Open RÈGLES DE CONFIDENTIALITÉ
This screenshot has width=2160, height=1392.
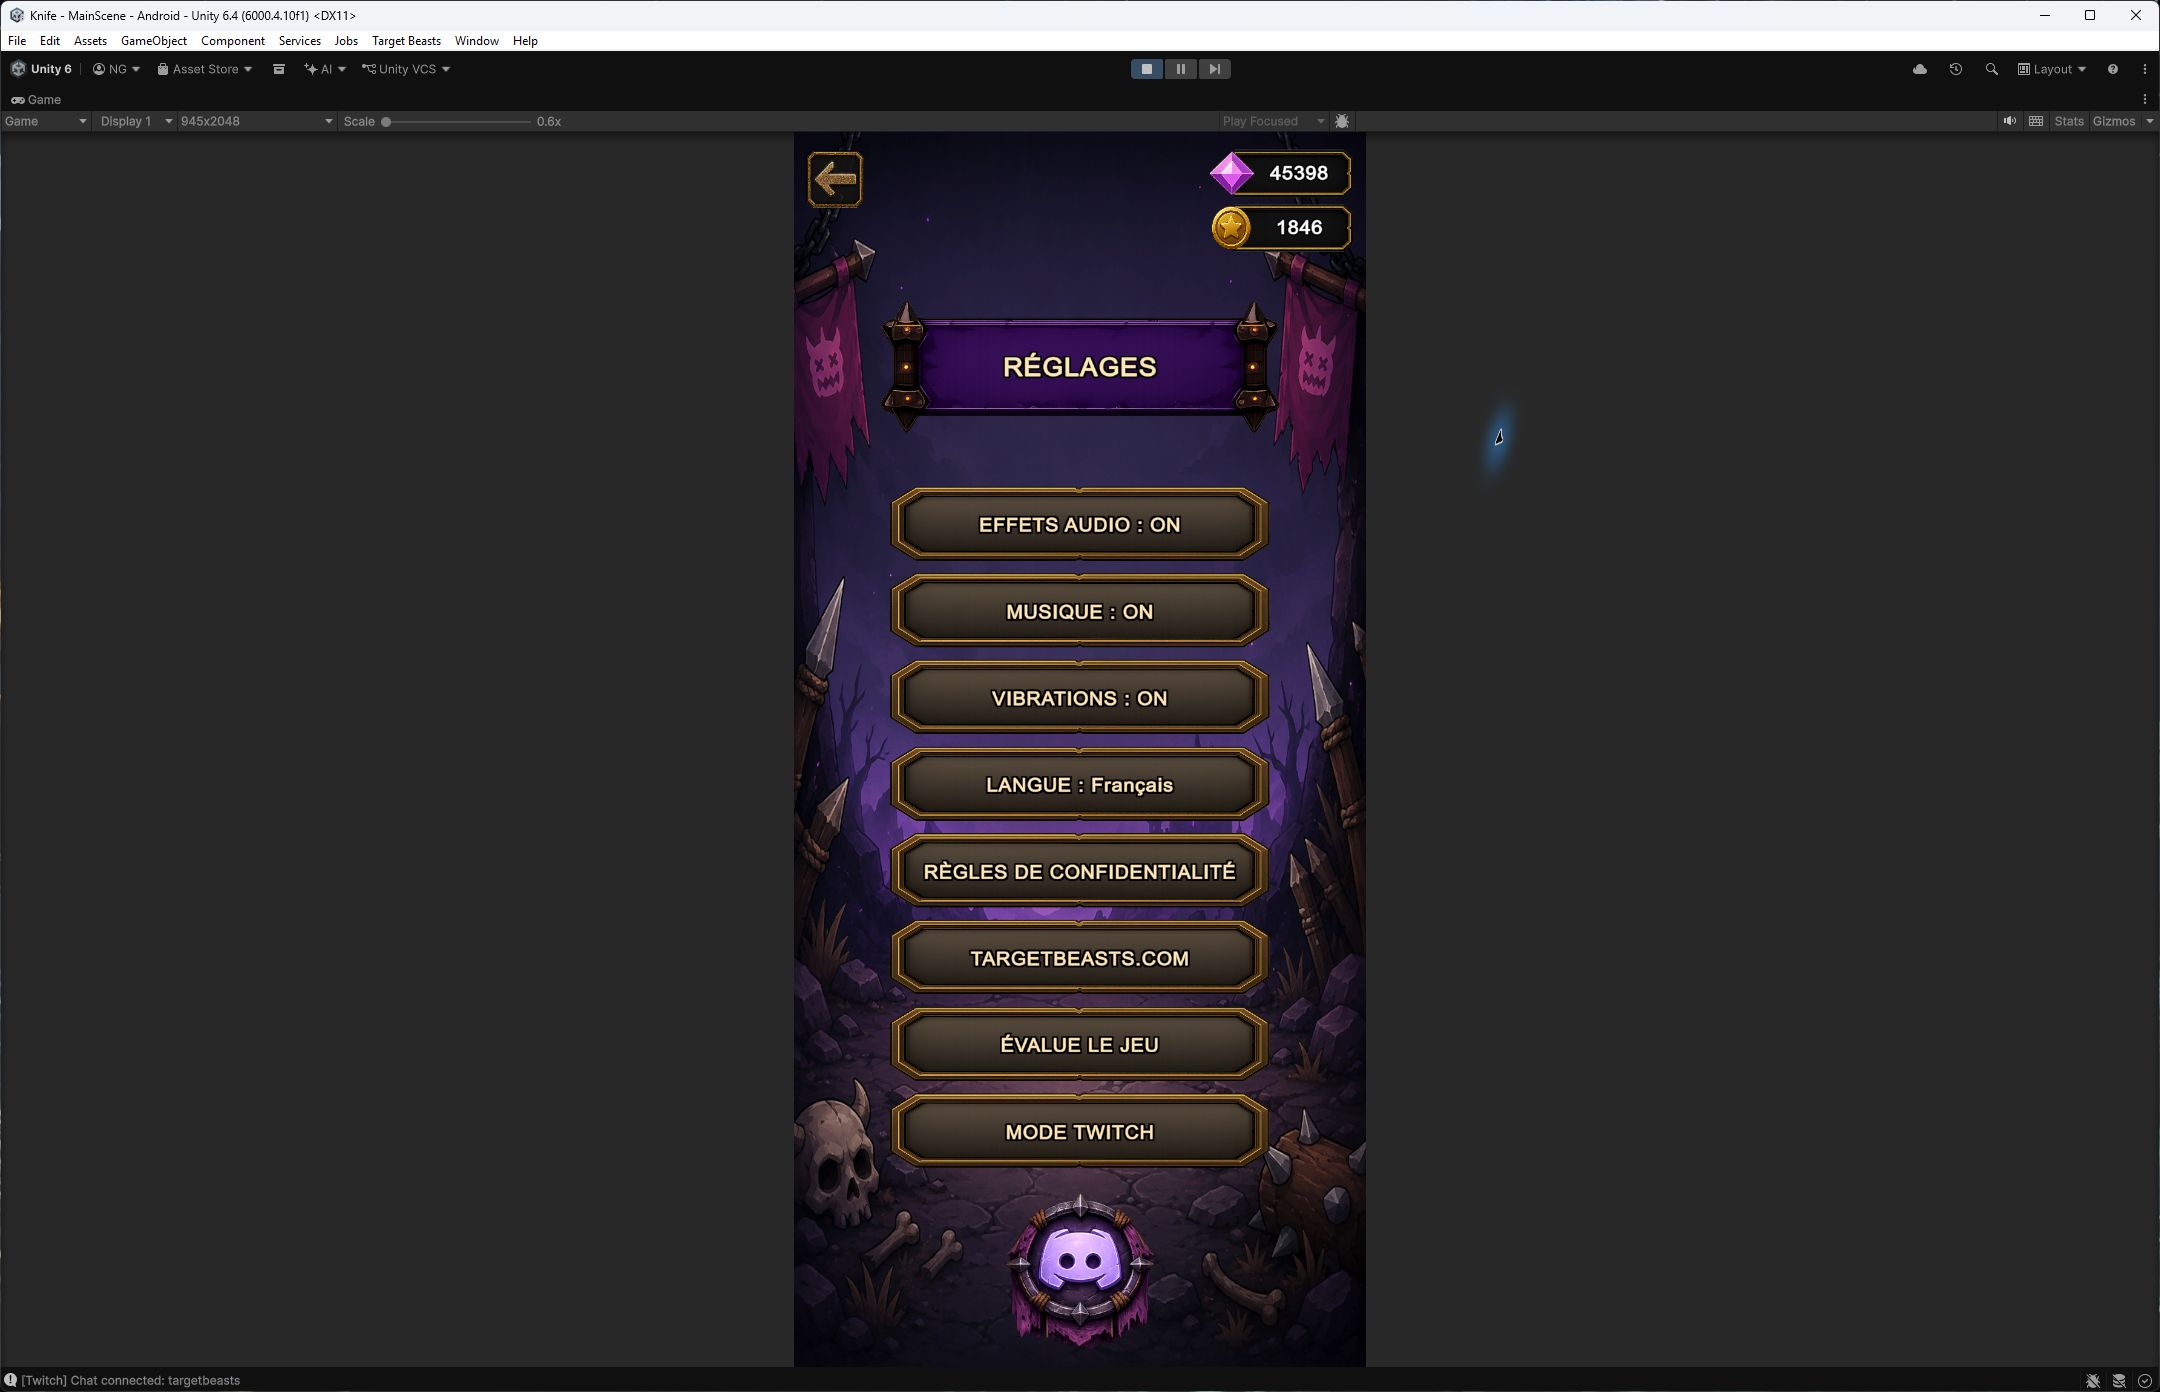tap(1080, 871)
